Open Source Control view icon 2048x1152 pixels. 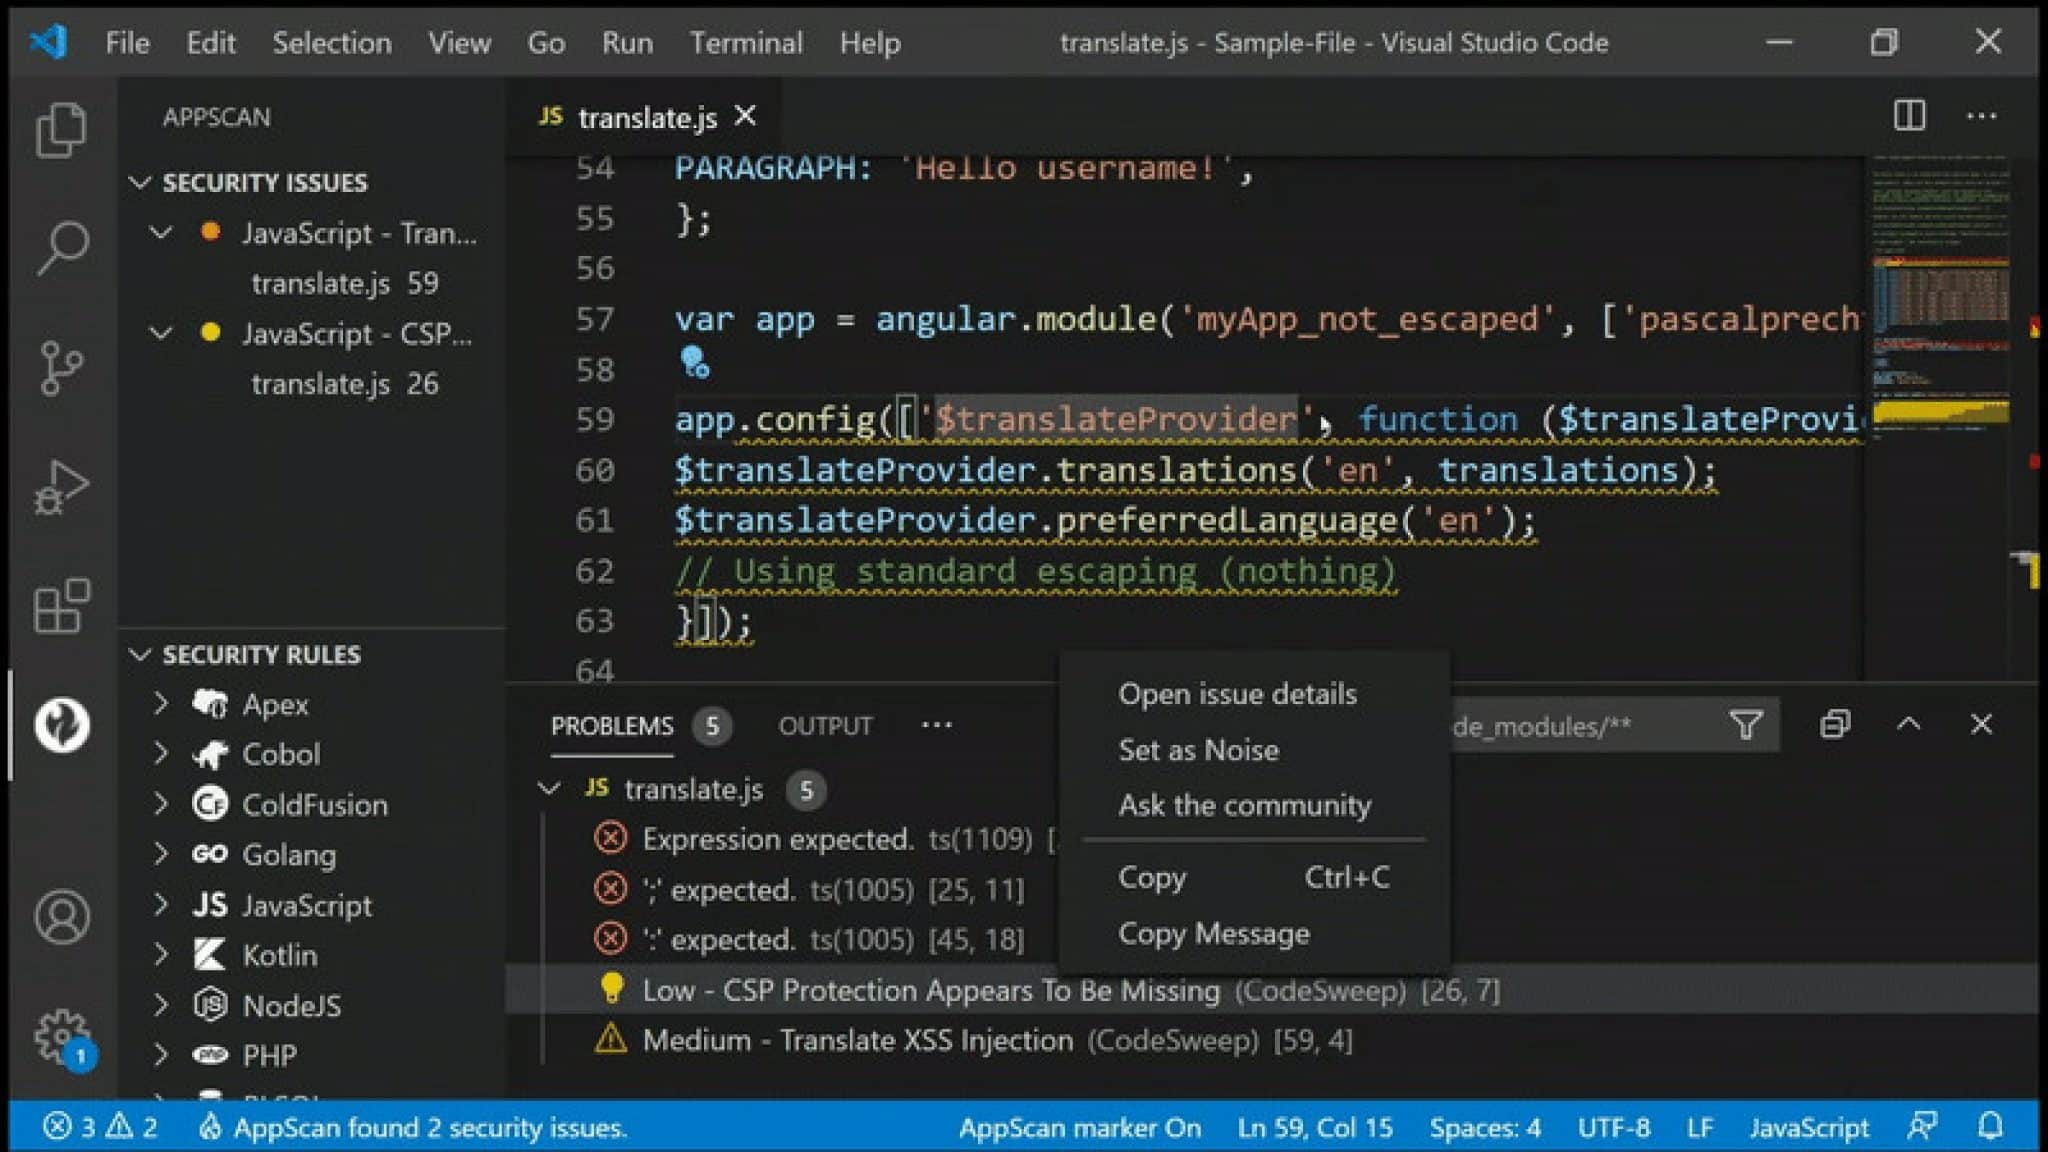click(x=62, y=367)
